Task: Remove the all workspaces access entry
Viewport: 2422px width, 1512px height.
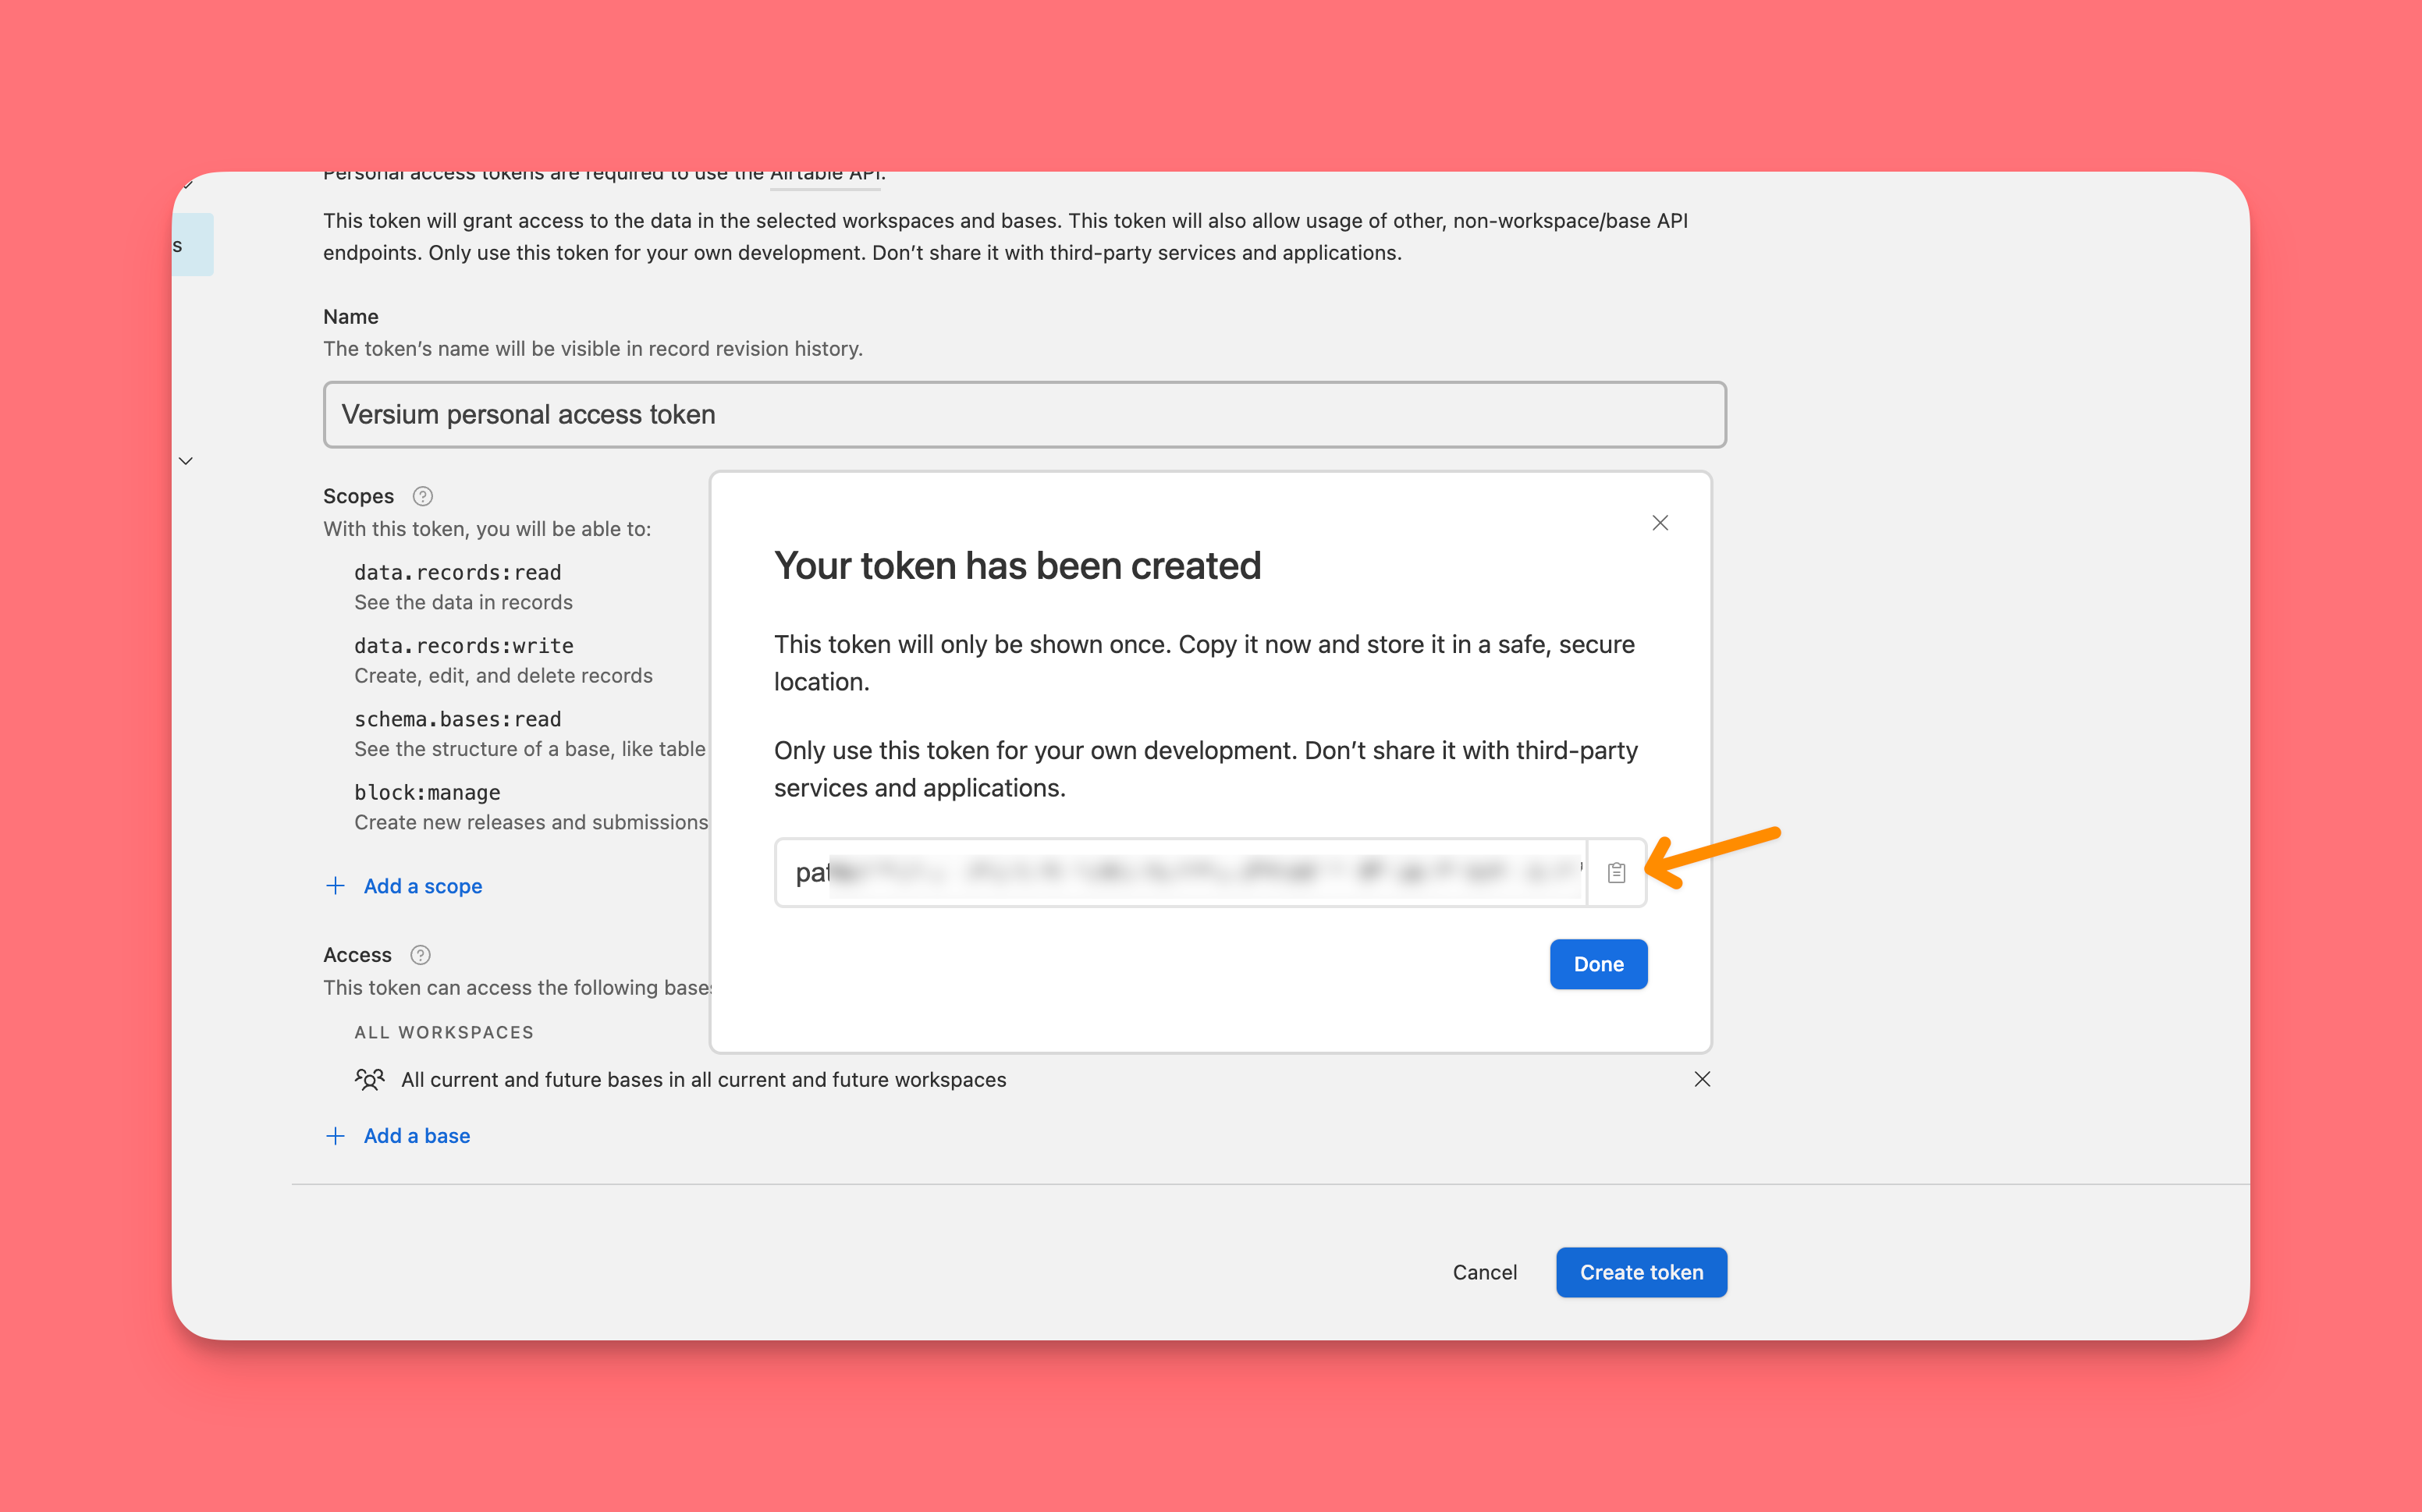Action: point(1702,1079)
